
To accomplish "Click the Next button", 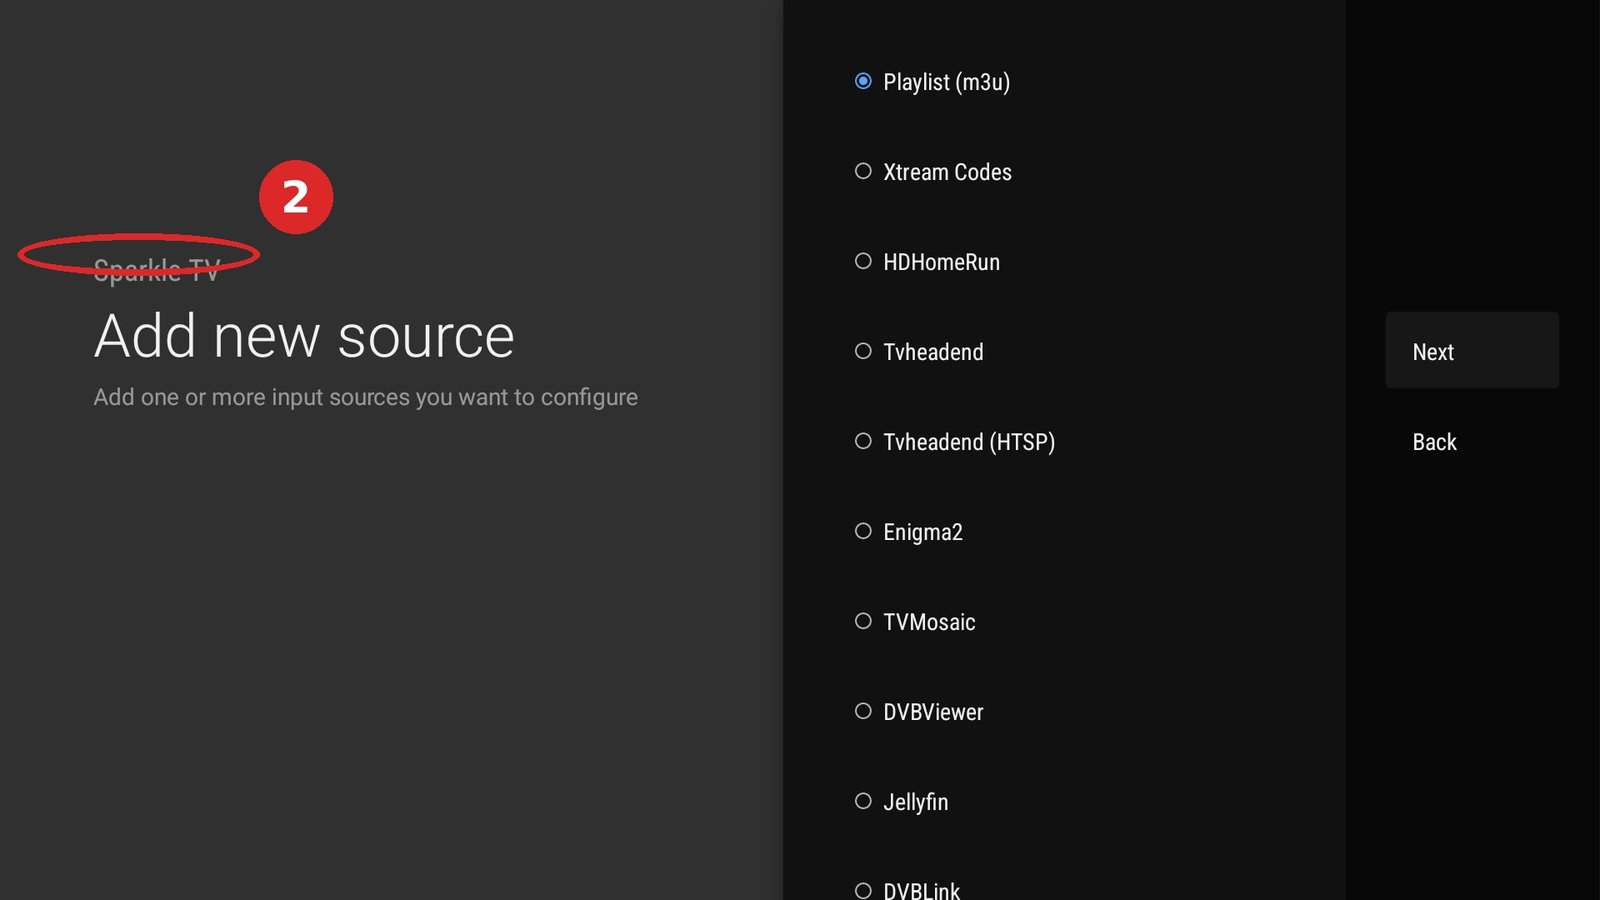I will [1471, 351].
